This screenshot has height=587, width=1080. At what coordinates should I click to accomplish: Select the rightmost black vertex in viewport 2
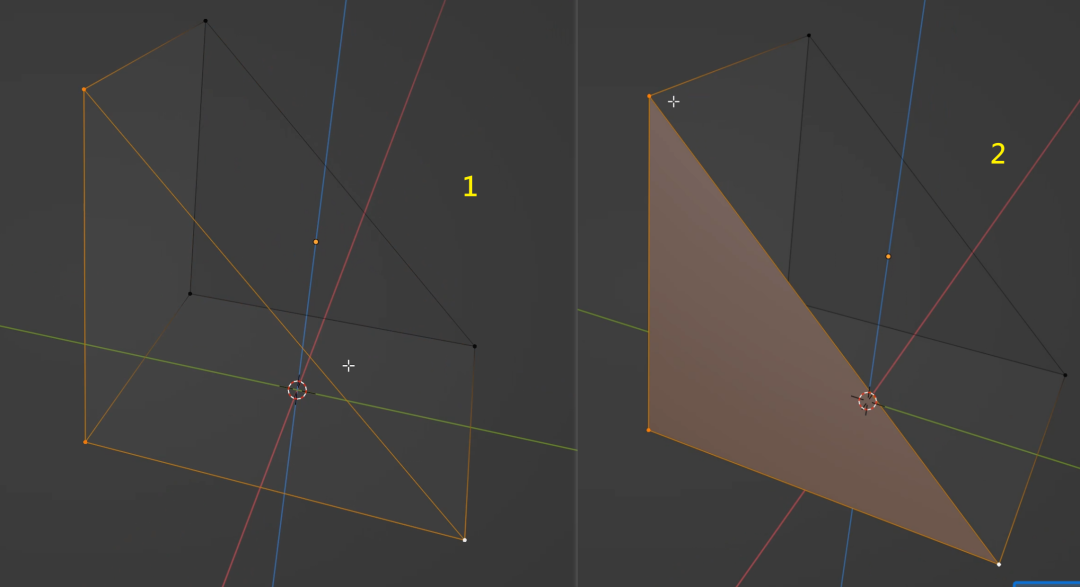click(x=1065, y=375)
